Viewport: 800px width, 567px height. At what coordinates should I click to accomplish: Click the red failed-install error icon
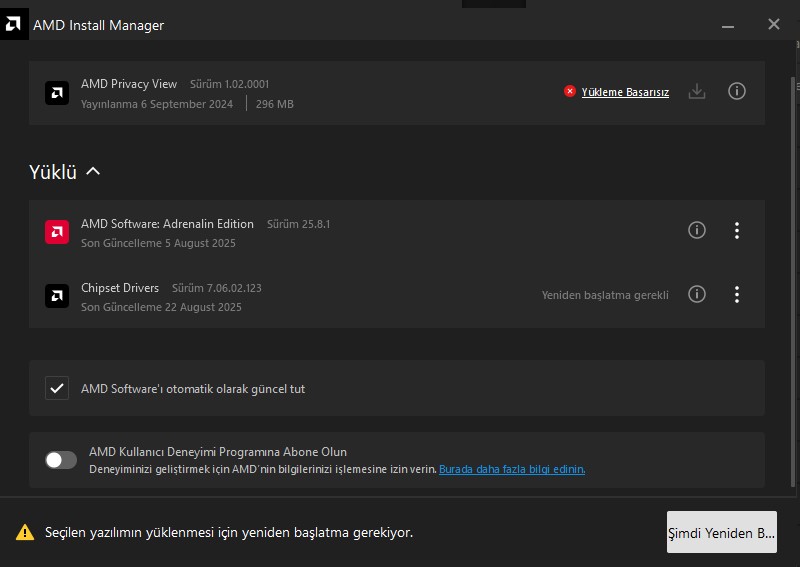570,91
